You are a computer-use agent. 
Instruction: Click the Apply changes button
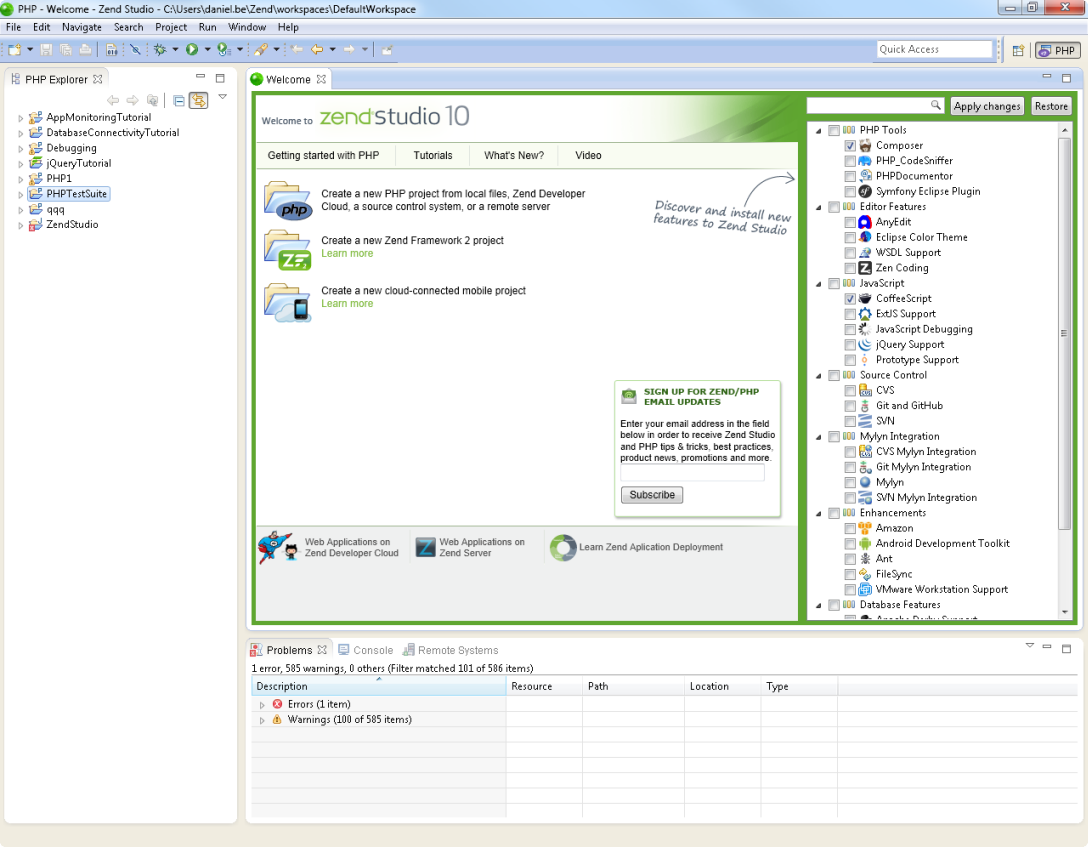coord(987,106)
